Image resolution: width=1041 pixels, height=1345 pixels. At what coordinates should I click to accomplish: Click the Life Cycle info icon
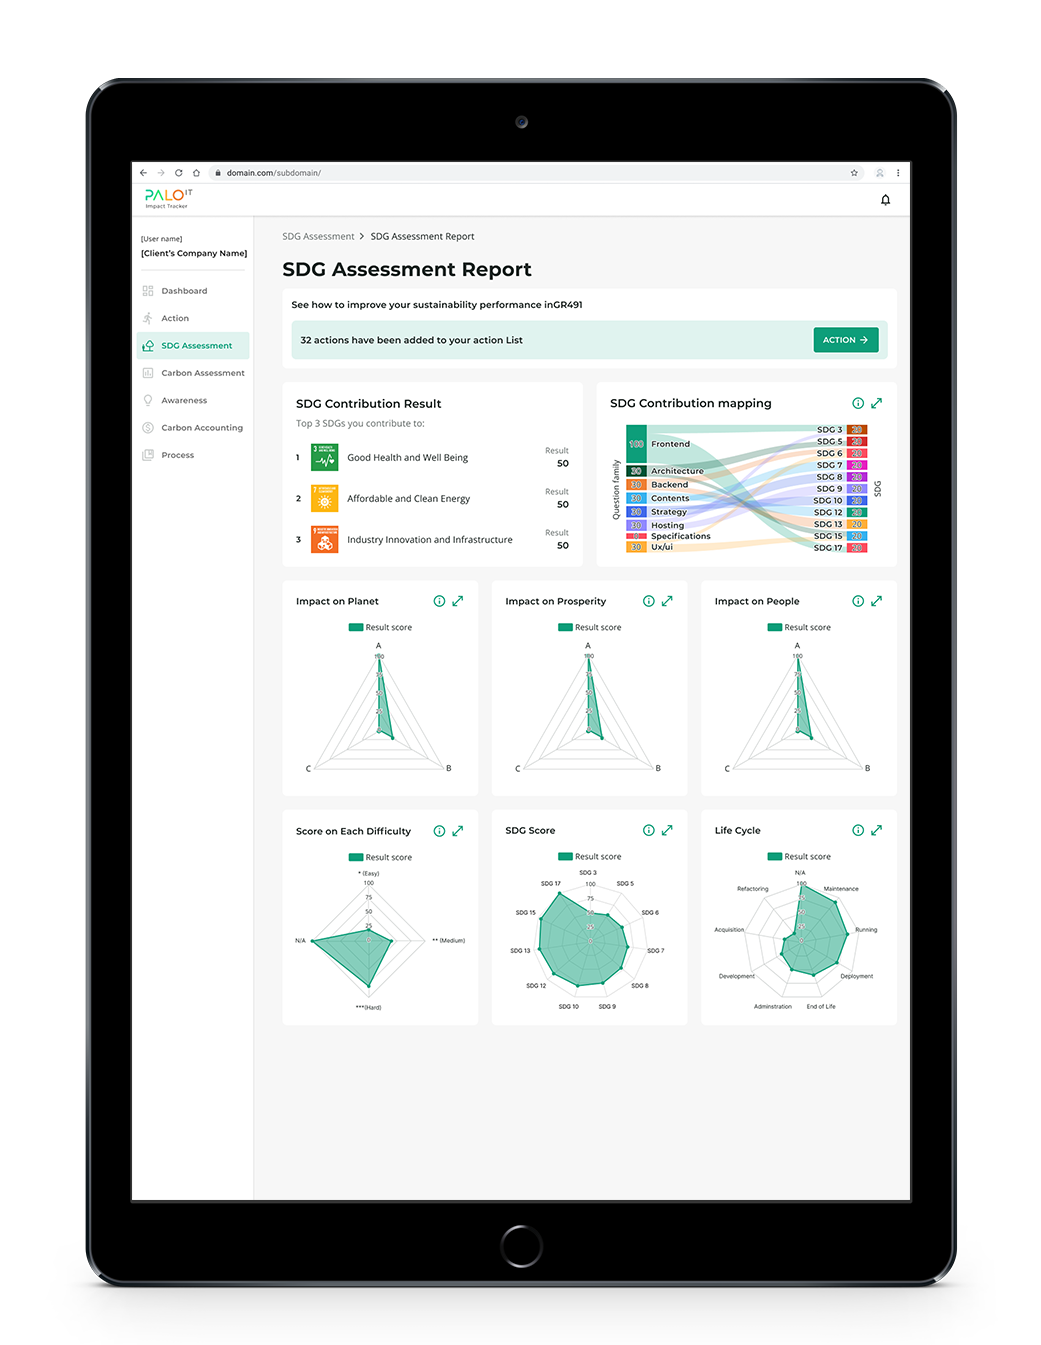coord(858,830)
